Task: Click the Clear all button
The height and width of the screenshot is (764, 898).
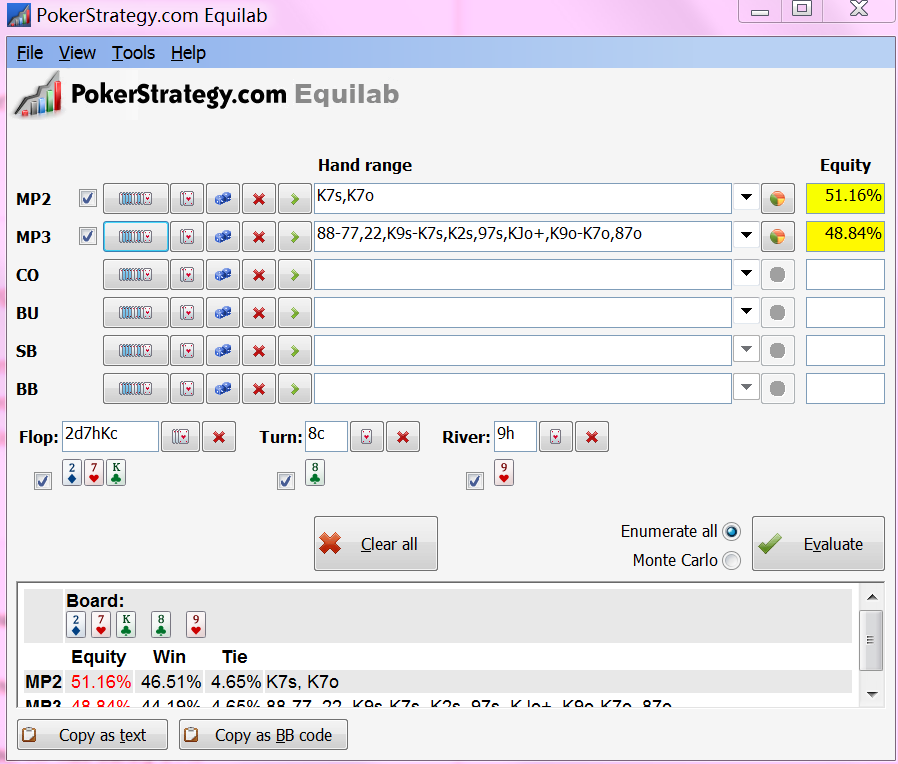Action: (x=376, y=544)
